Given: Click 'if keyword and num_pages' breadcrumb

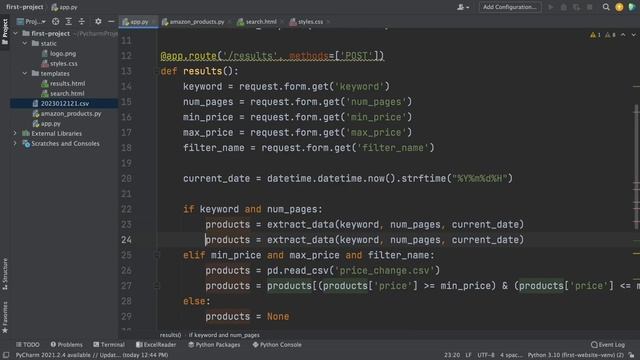Looking at the screenshot, I should (224, 335).
